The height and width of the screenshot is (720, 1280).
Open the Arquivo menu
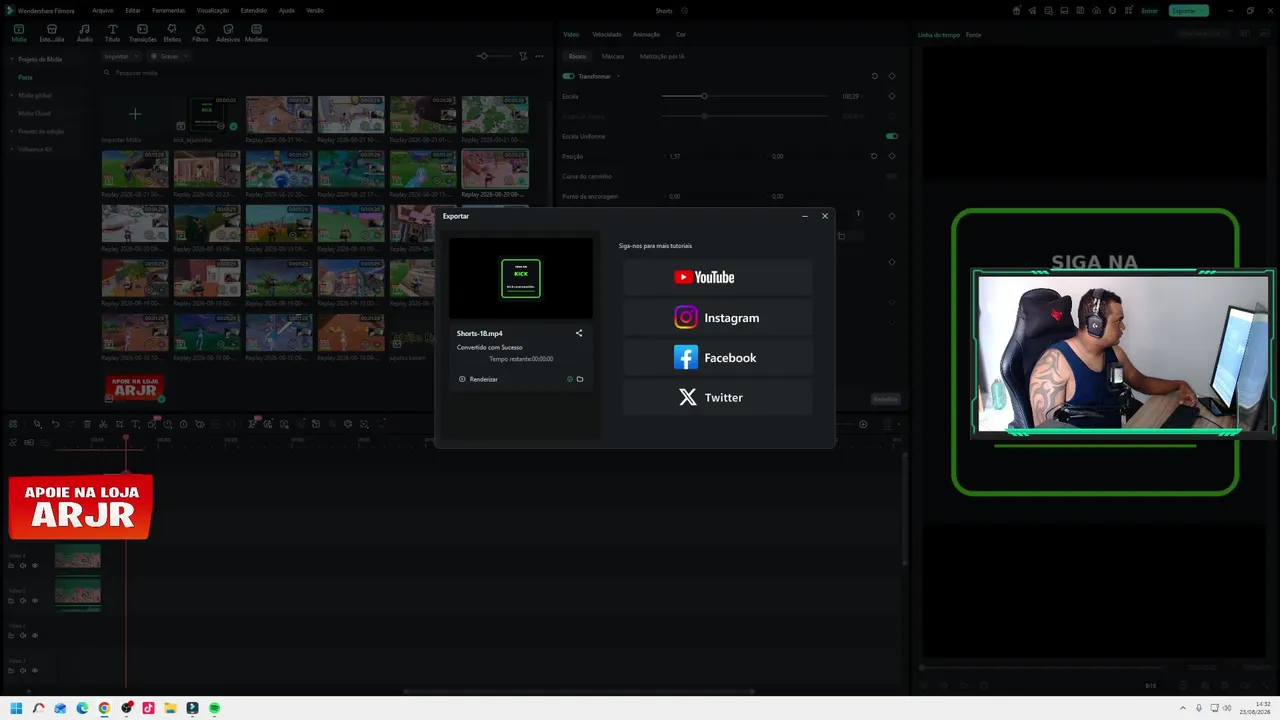[x=102, y=10]
